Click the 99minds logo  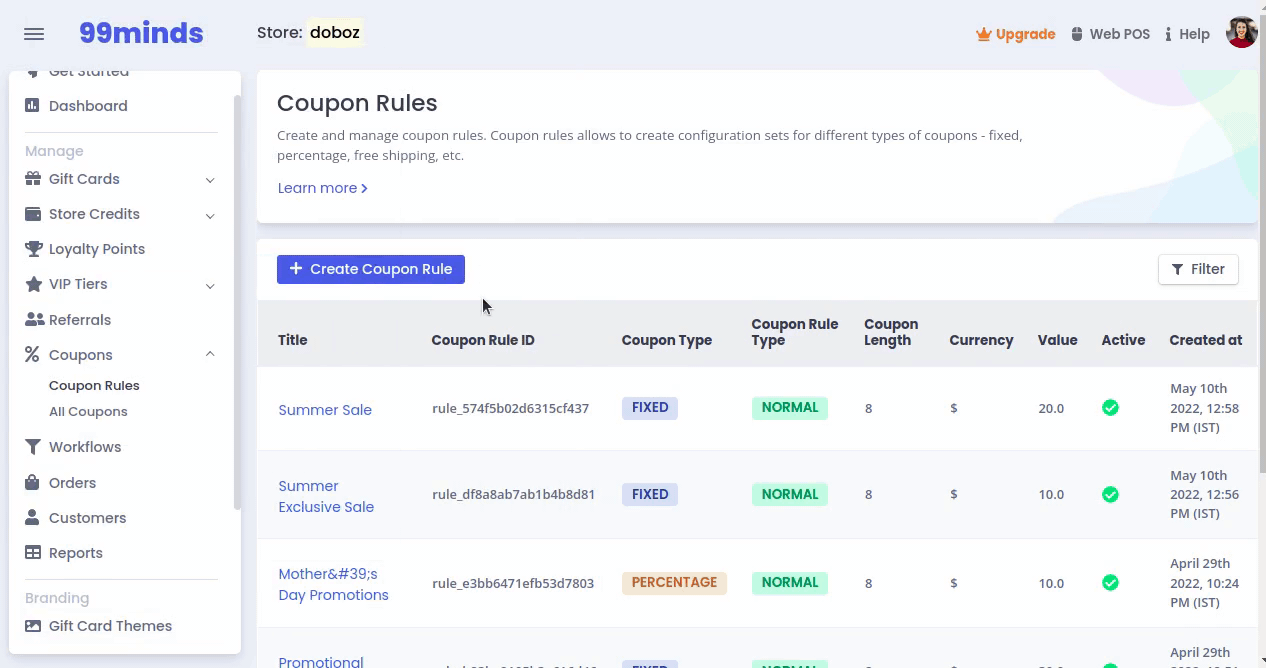pyautogui.click(x=141, y=33)
